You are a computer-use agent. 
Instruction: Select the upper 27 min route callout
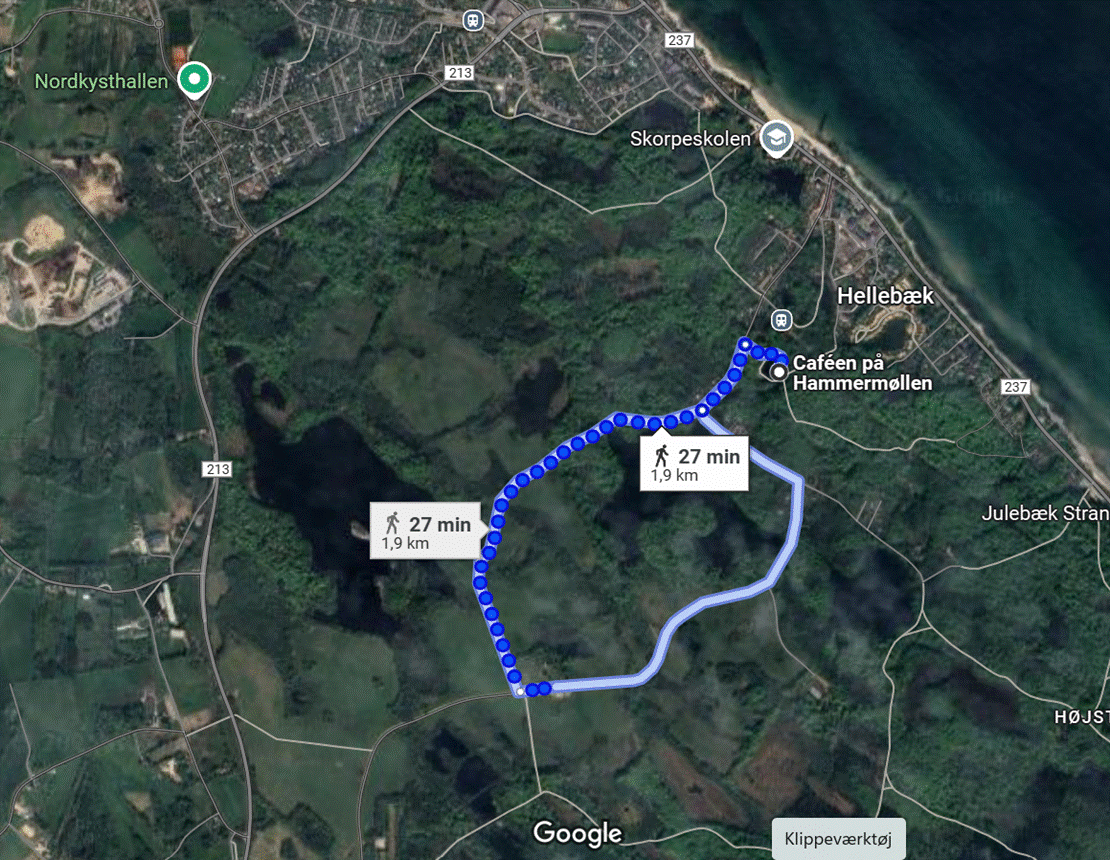tap(694, 464)
